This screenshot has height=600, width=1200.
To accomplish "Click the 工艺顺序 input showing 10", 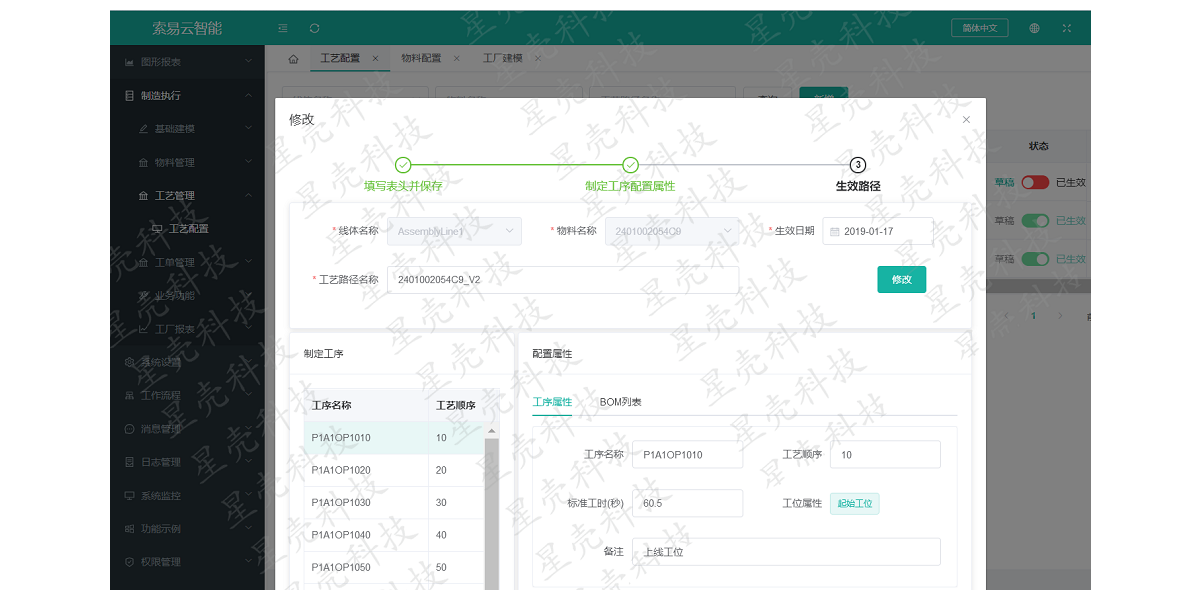I will click(886, 454).
